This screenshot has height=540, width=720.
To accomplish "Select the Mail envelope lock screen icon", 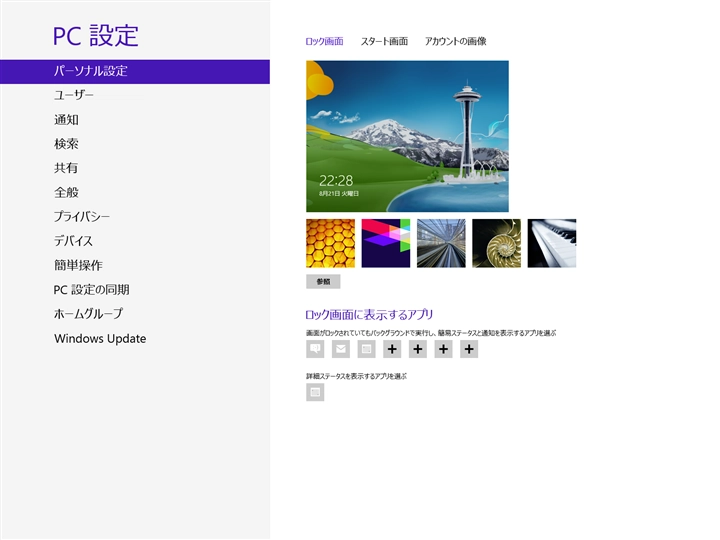I will 341,349.
